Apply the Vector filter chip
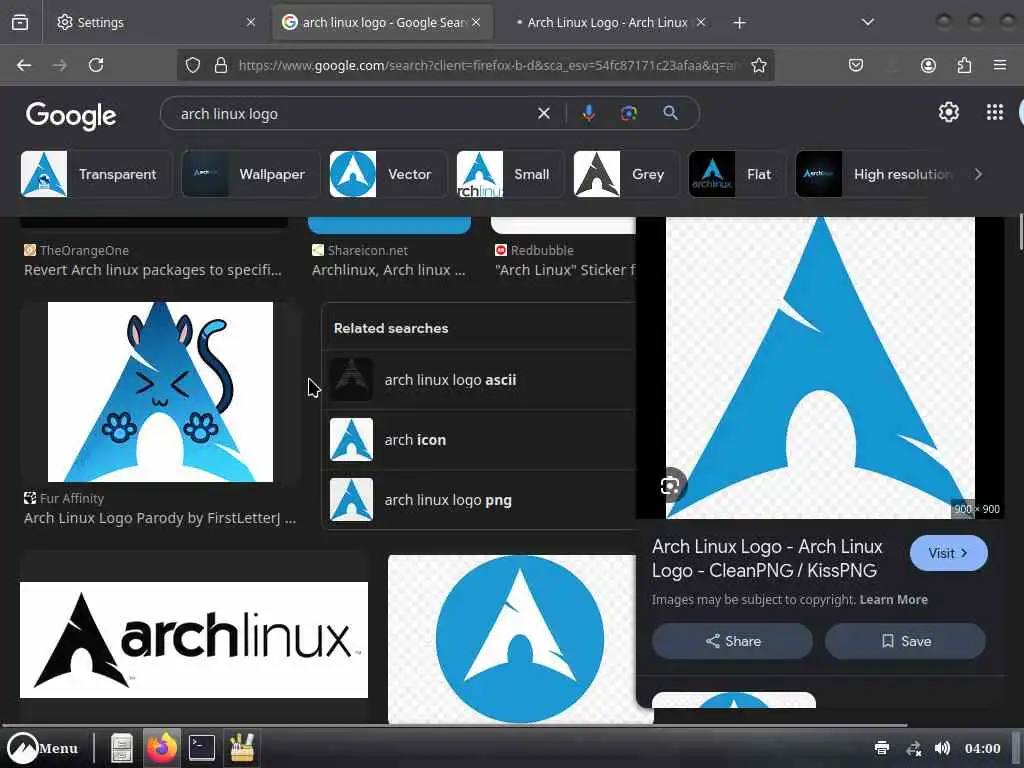This screenshot has height=768, width=1024. click(x=388, y=174)
